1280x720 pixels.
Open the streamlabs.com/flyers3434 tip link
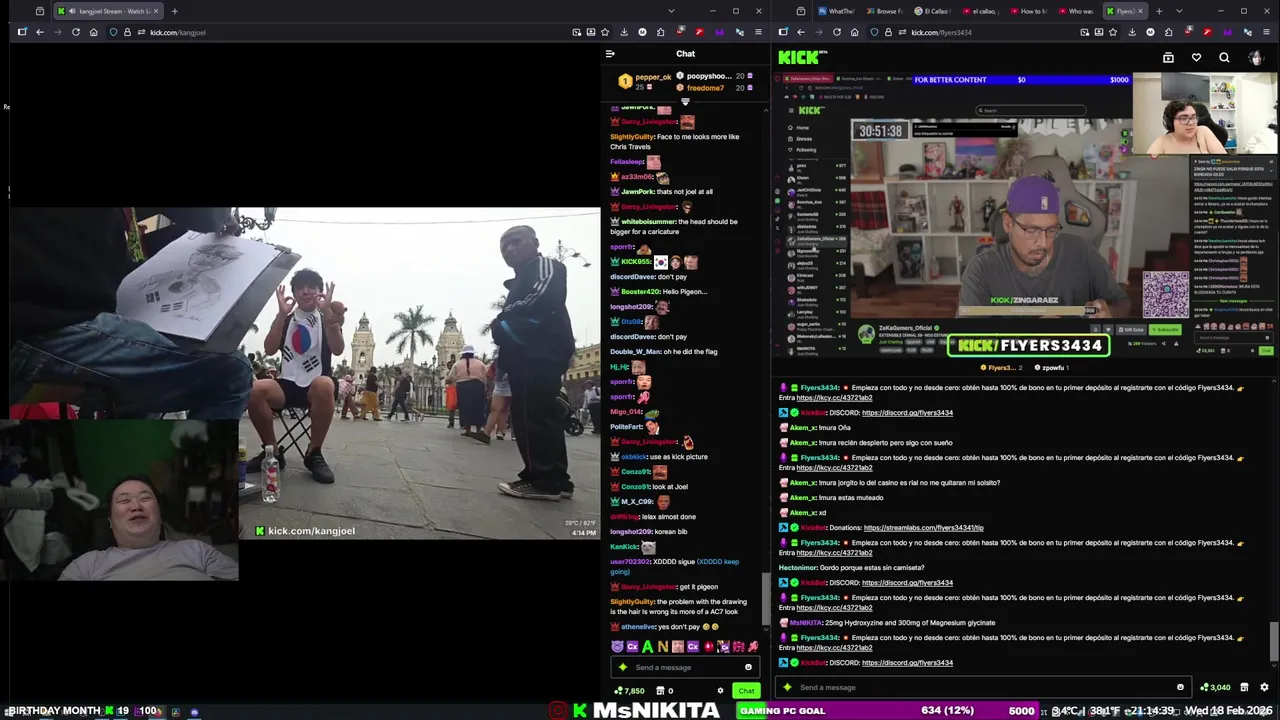click(x=923, y=527)
